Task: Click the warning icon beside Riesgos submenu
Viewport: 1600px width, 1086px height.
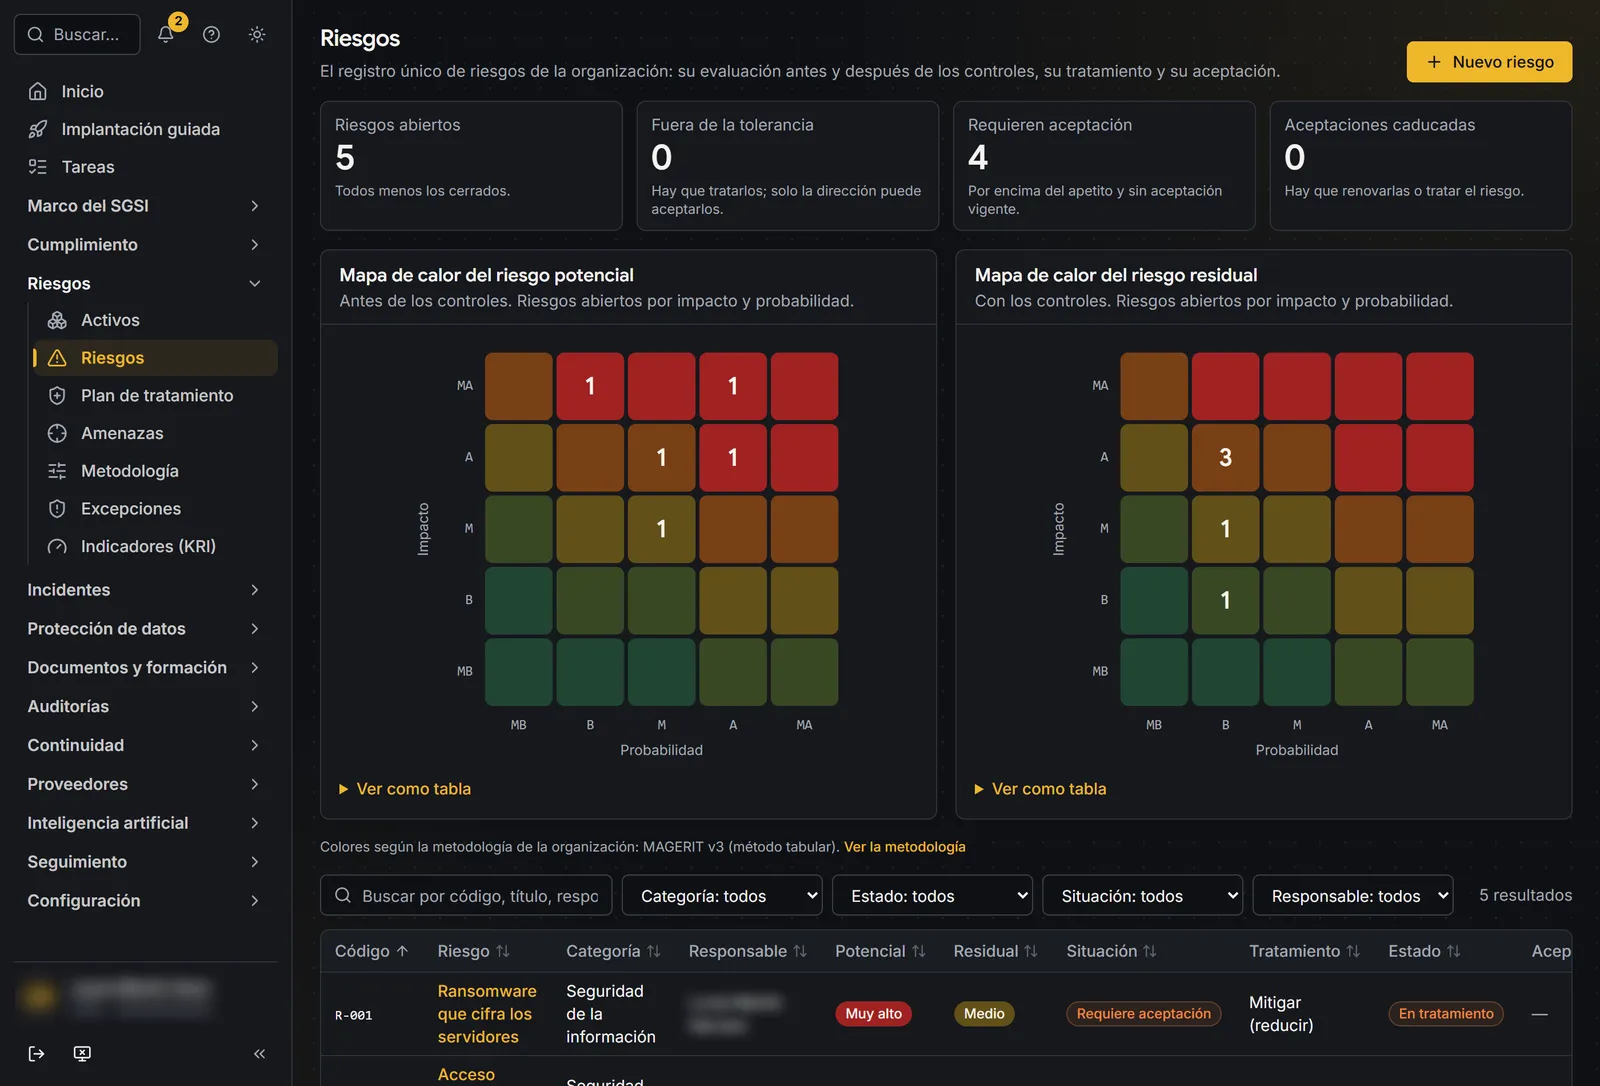Action: point(58,358)
